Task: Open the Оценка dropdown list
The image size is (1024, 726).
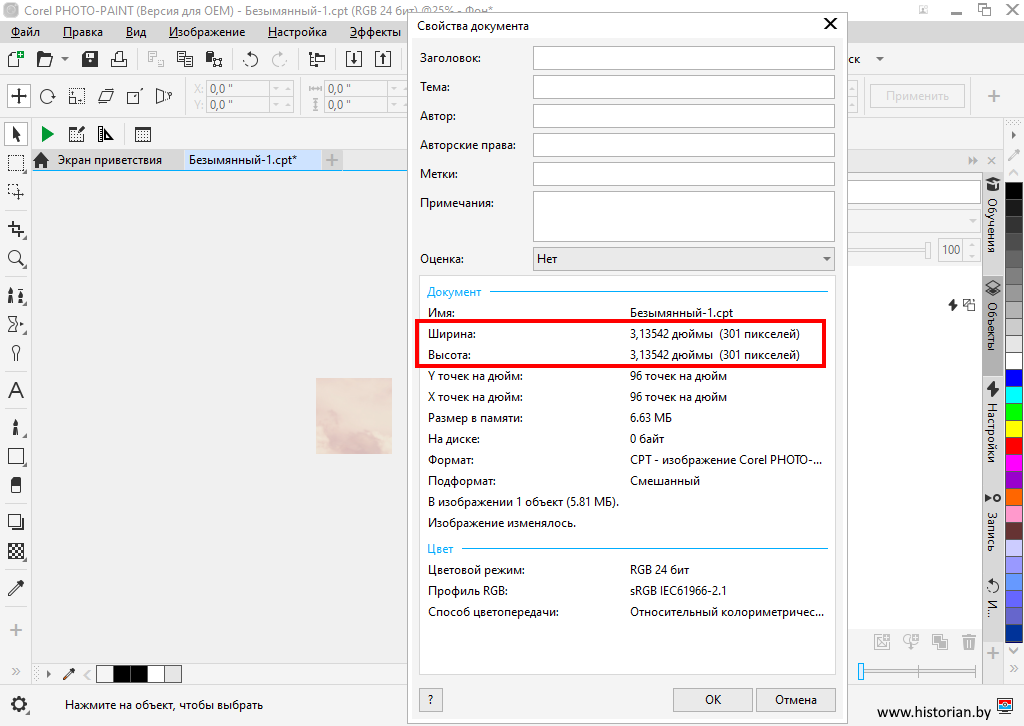Action: [x=683, y=259]
